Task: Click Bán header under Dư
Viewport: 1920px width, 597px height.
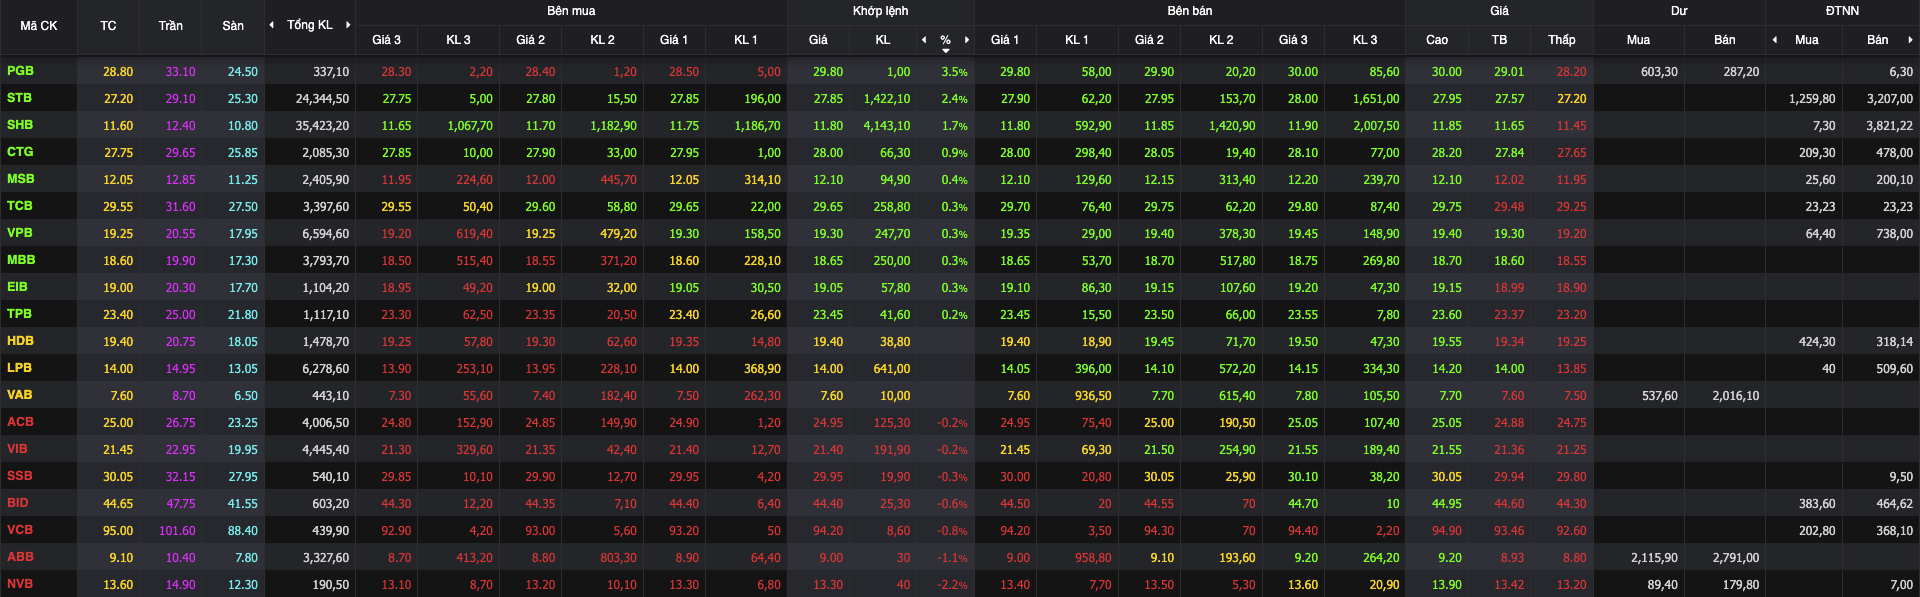Action: click(1725, 40)
